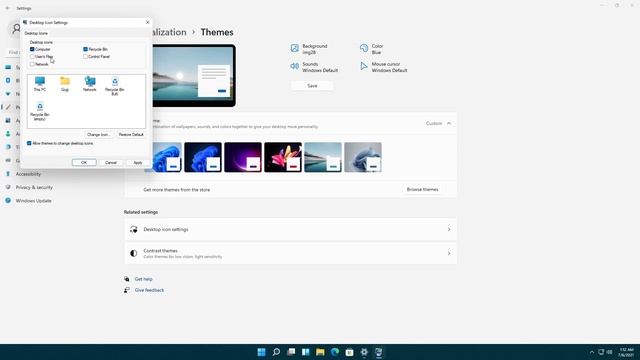Select the Windows dark blue bloom theme
The width and height of the screenshot is (640, 360).
click(203, 157)
